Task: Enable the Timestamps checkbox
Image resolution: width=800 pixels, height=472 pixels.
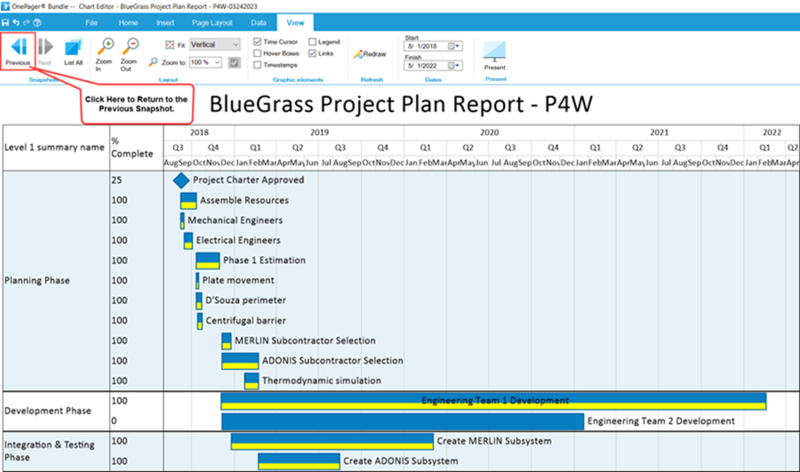Action: [x=257, y=65]
